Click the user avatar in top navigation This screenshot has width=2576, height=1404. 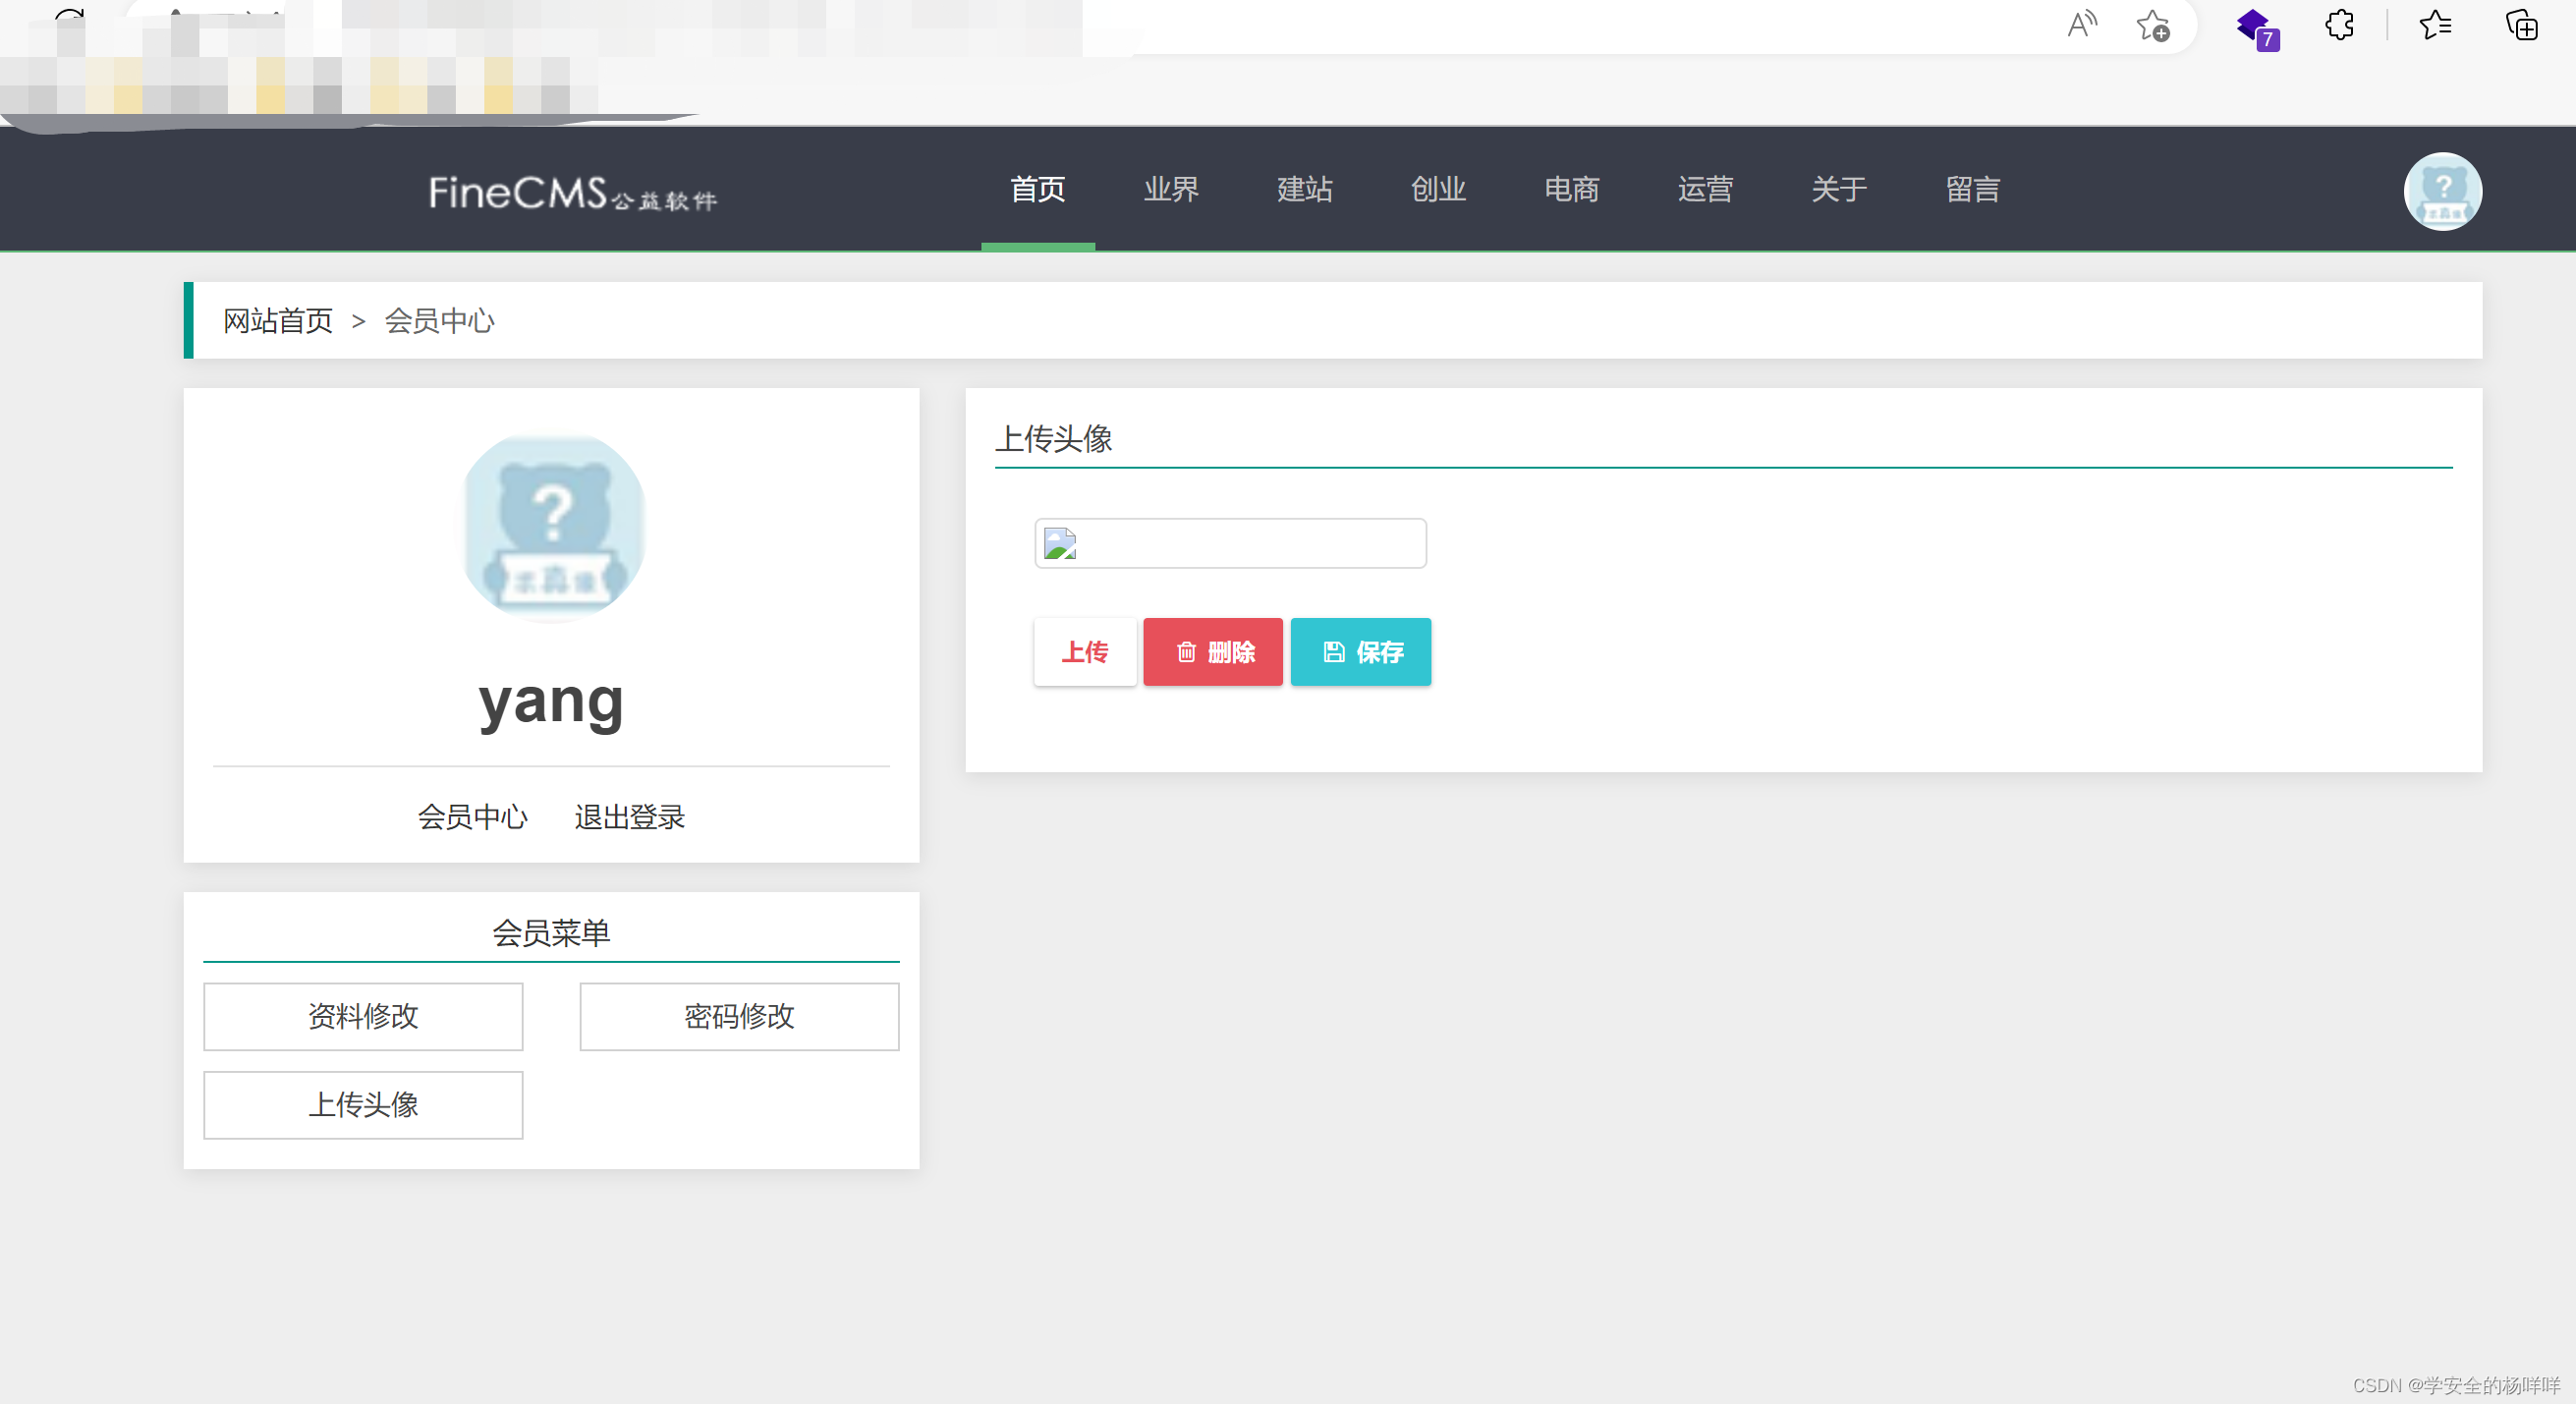(x=2442, y=191)
